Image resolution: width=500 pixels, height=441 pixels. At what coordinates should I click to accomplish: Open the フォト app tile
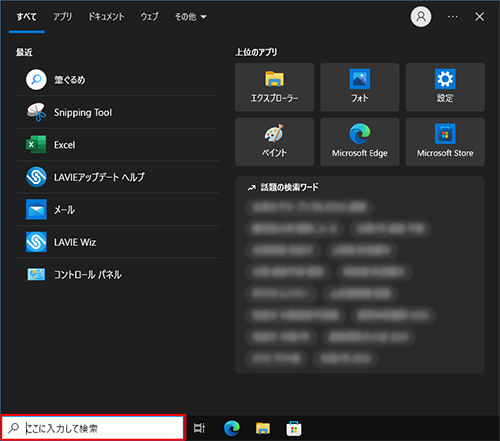[x=360, y=87]
